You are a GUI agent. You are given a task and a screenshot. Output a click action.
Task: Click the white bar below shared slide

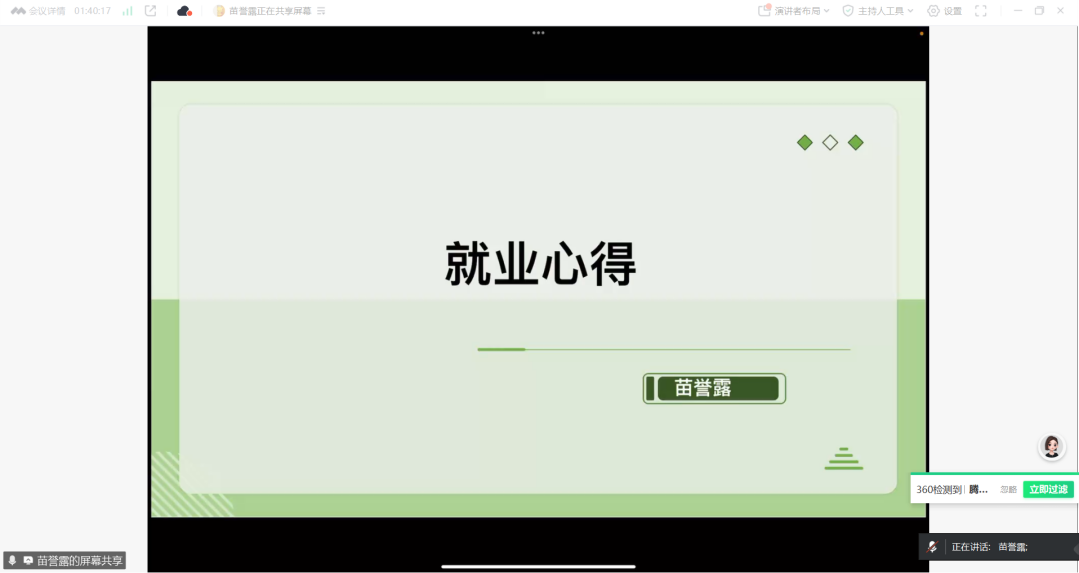click(538, 566)
